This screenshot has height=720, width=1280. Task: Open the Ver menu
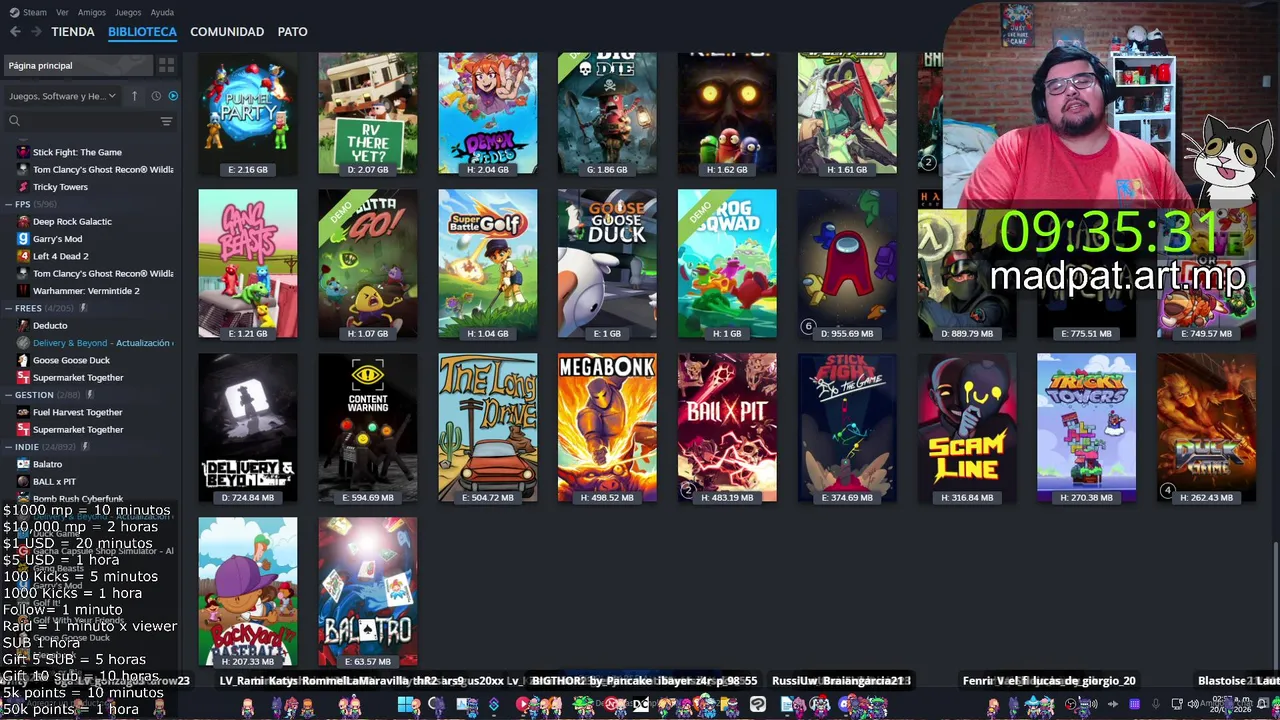click(x=63, y=12)
